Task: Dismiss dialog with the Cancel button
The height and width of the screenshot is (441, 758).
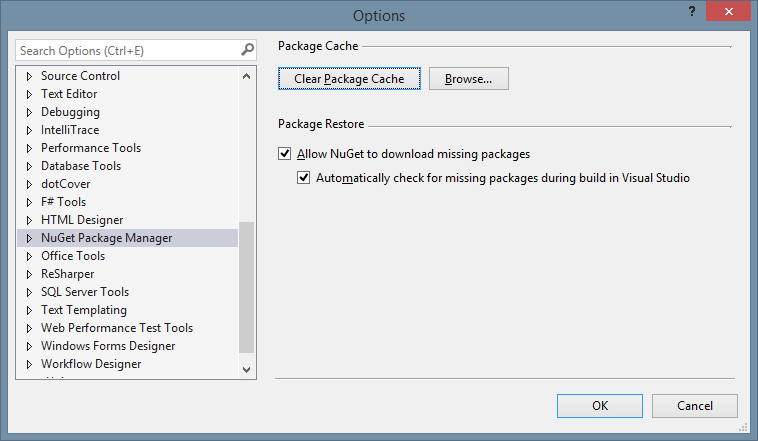Action: point(695,405)
